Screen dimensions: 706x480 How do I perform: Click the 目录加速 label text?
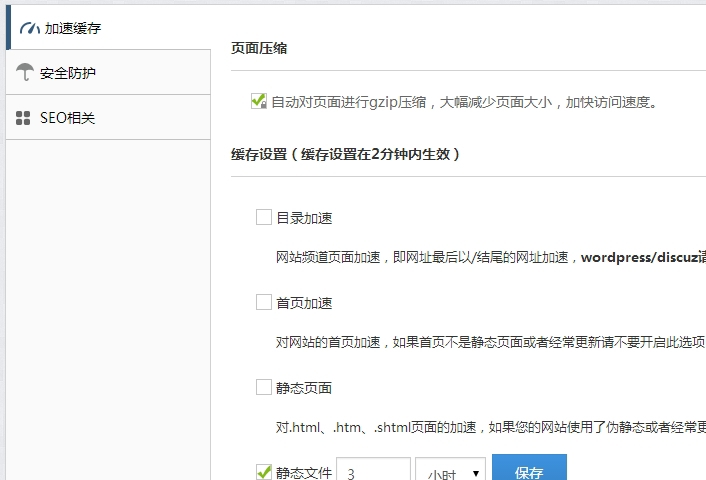click(x=304, y=218)
